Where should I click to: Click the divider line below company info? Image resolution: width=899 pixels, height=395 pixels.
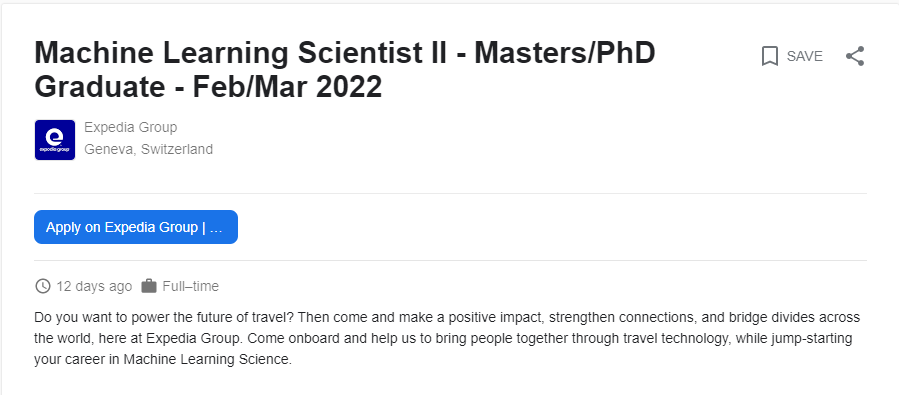click(450, 194)
